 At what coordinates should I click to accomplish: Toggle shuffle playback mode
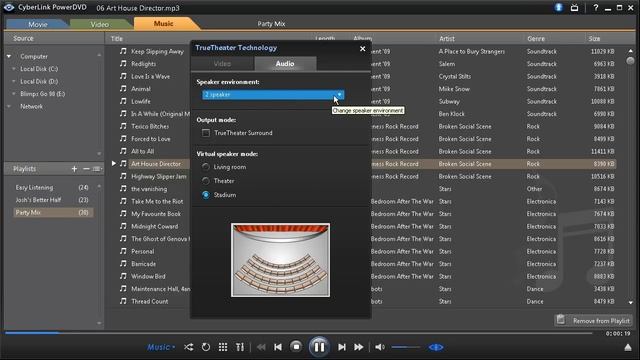coord(189,347)
